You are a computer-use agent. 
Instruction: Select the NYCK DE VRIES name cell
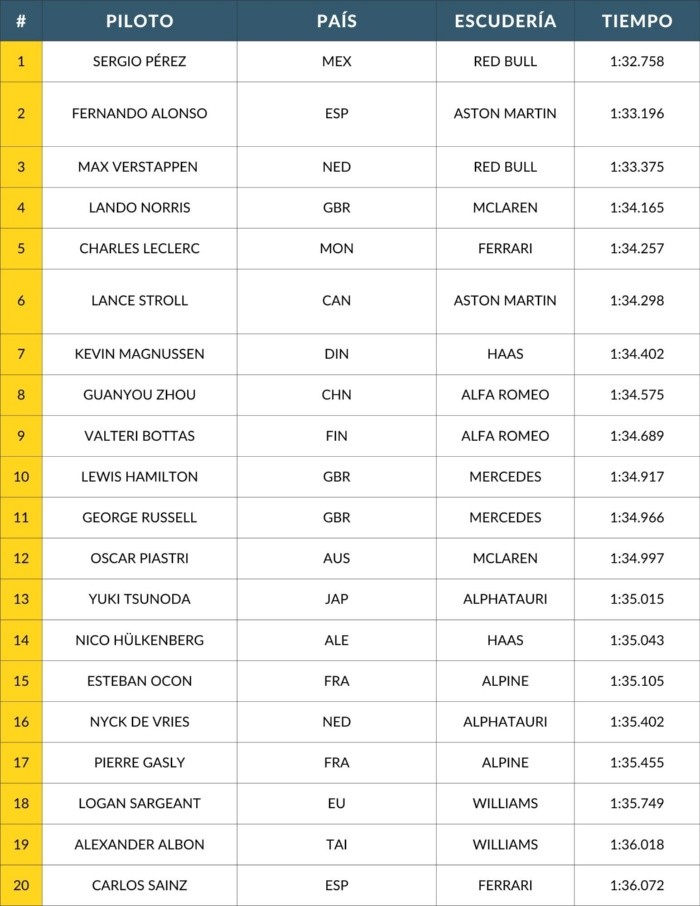(139, 722)
